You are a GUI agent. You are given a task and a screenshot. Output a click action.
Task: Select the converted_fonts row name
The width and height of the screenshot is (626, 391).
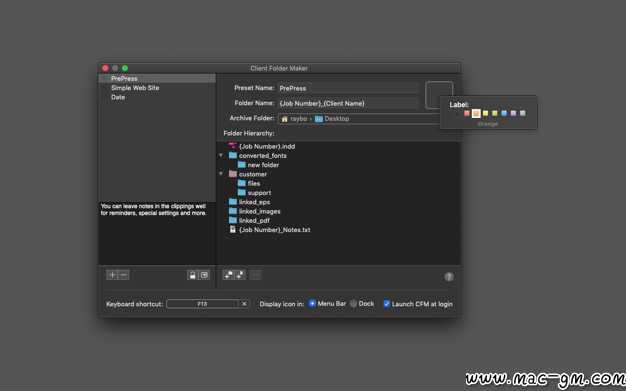click(263, 156)
